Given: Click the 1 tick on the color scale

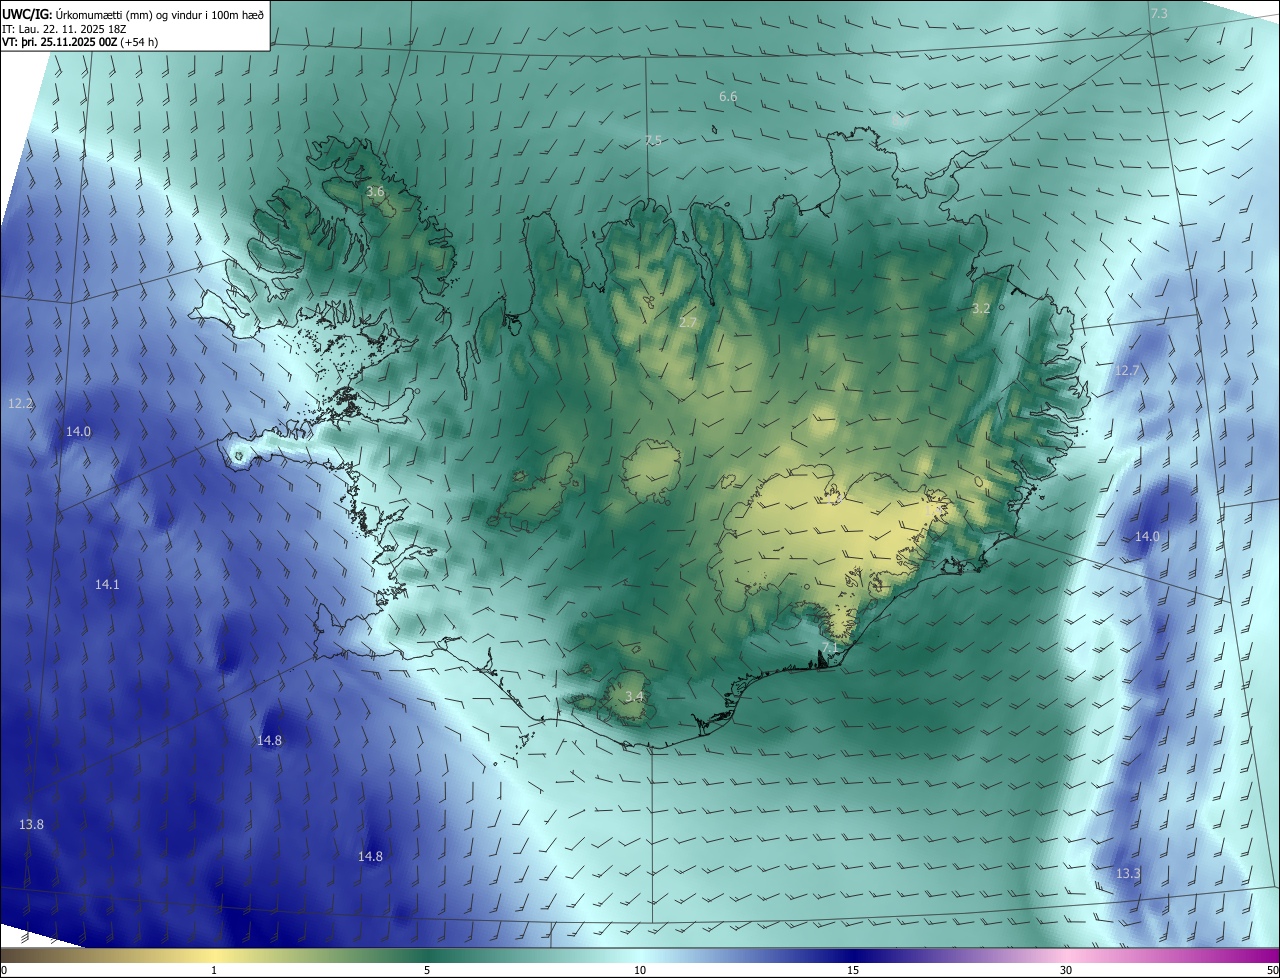Looking at the screenshot, I should (x=214, y=971).
